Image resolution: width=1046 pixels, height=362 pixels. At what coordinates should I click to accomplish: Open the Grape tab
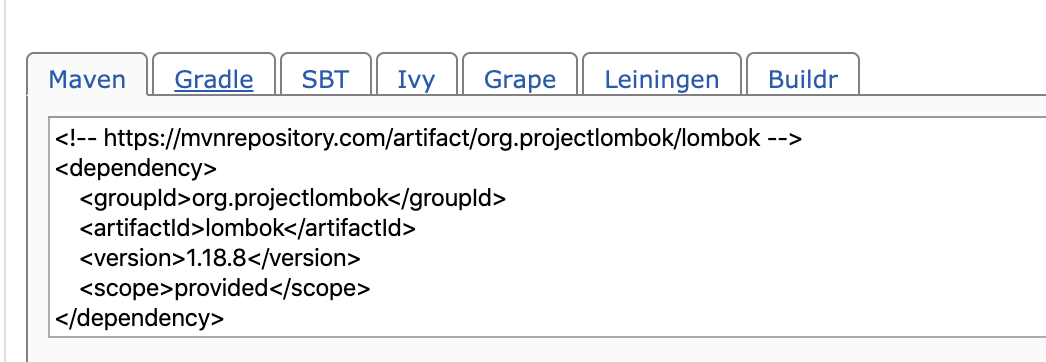pyautogui.click(x=520, y=80)
